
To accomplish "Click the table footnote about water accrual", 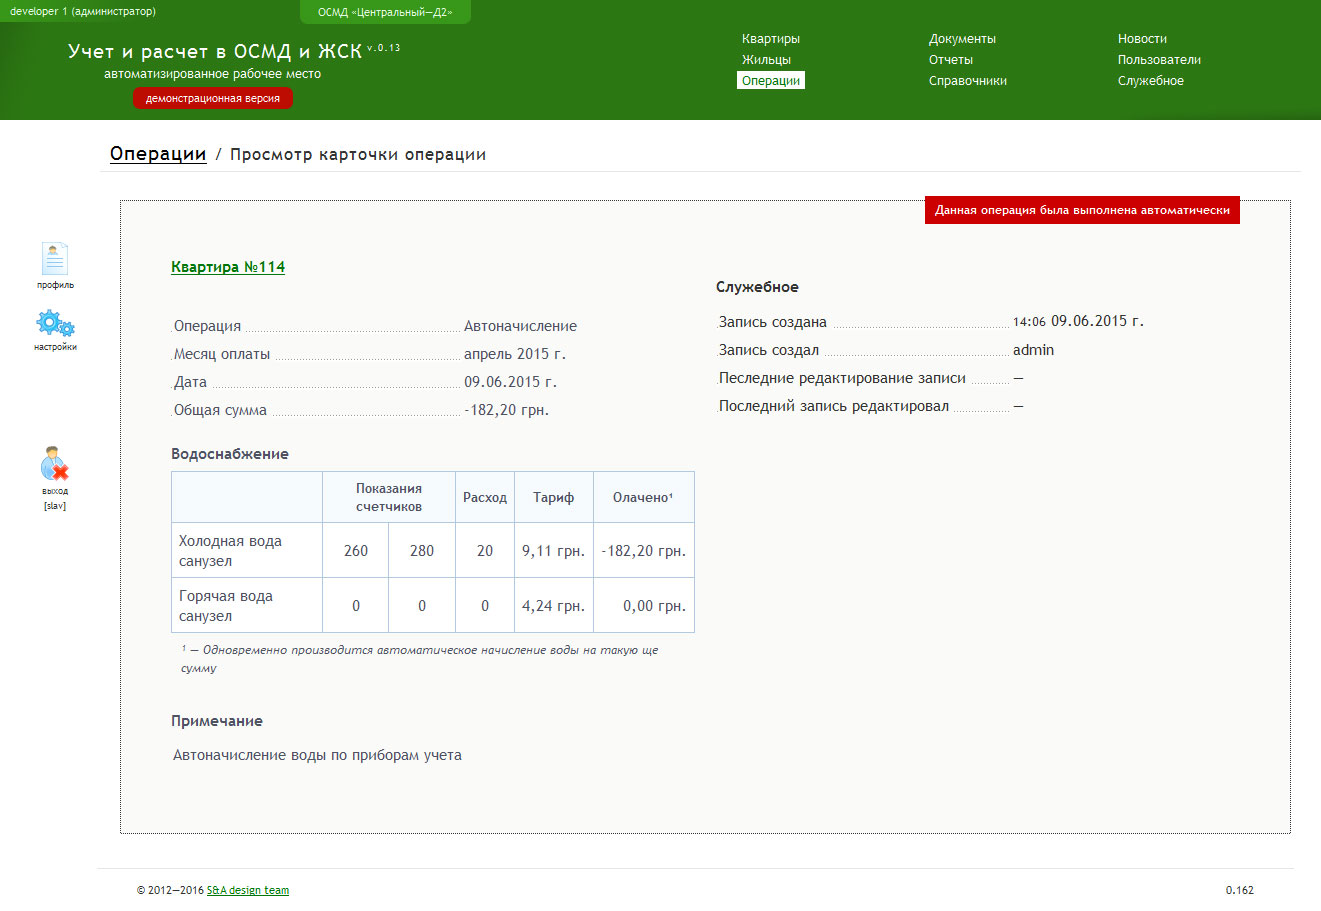I will (420, 659).
